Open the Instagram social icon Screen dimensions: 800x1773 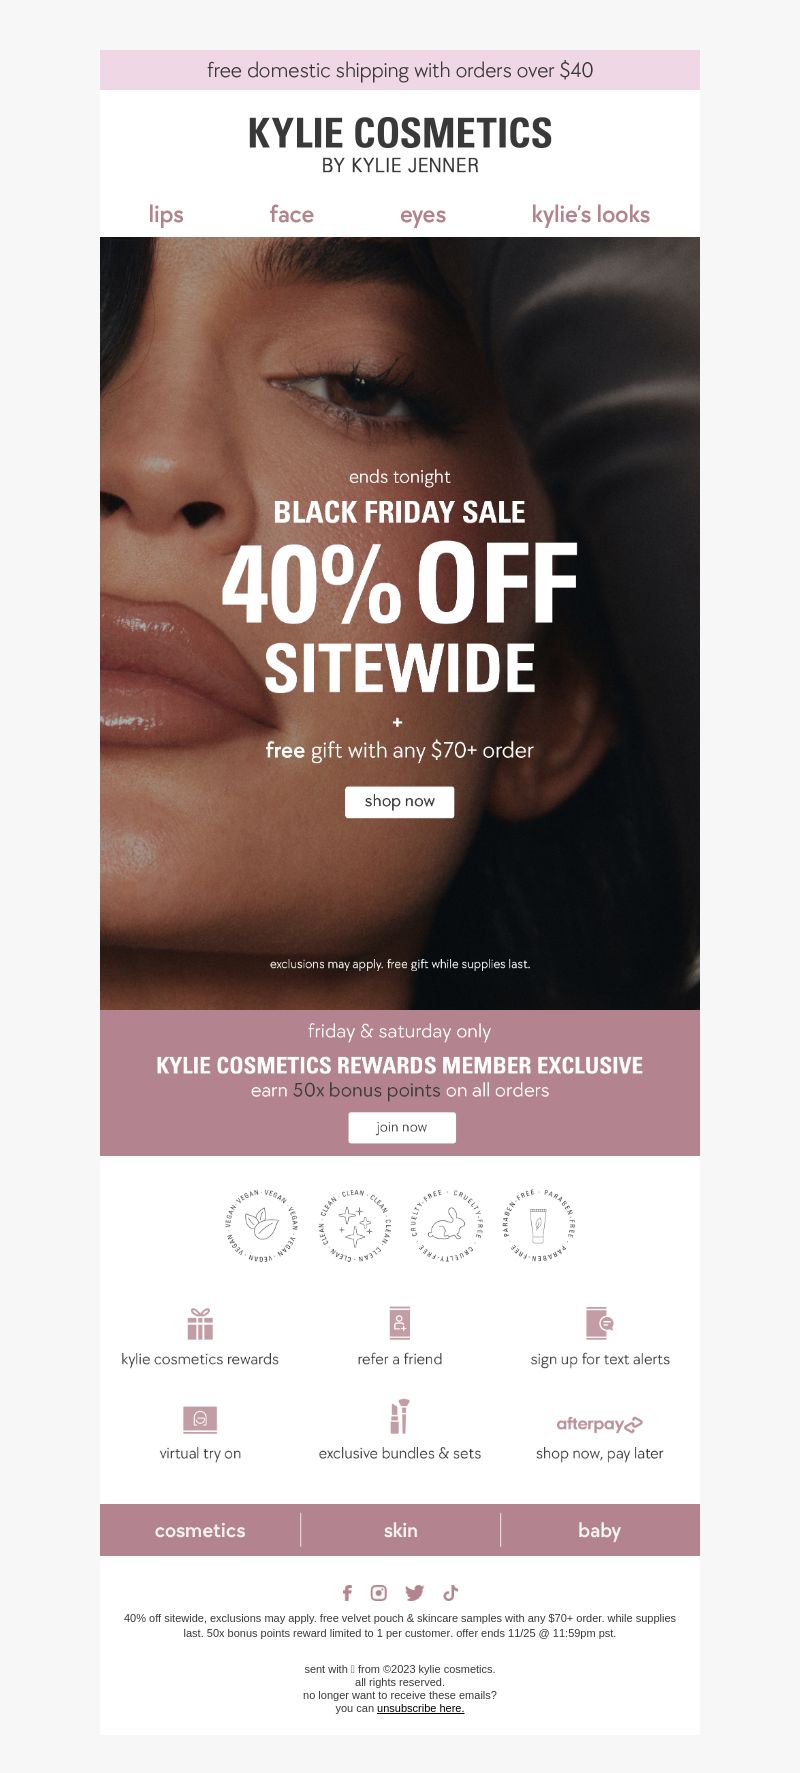379,1593
